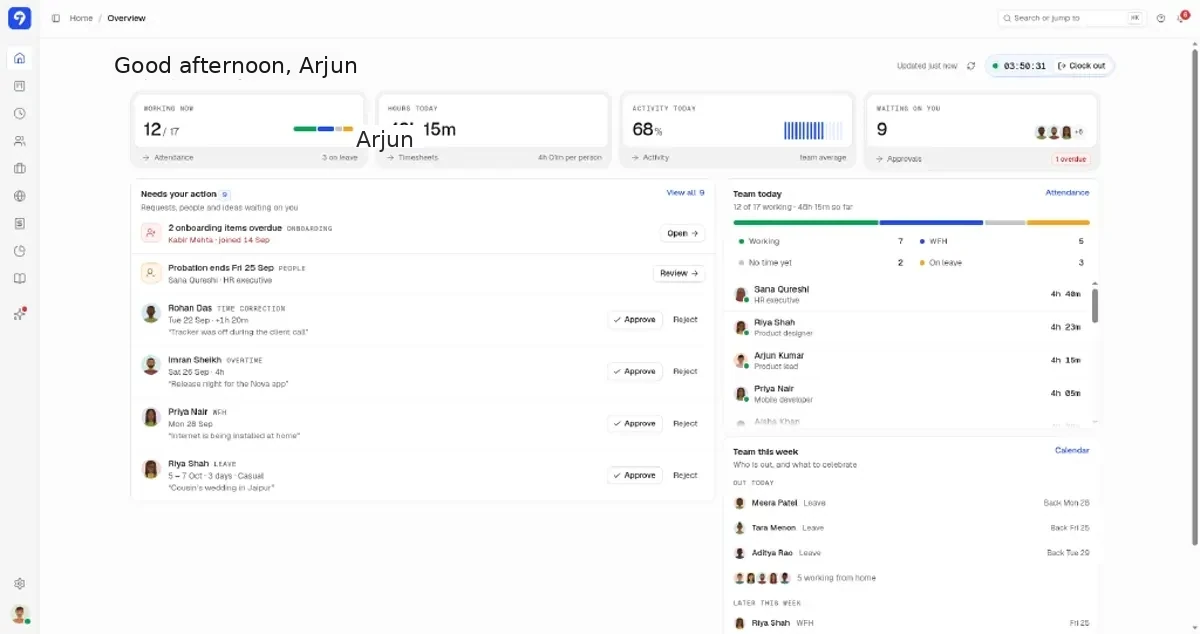The image size is (1200, 634).
Task: Open the rocket icon with red dot
Action: (19, 314)
